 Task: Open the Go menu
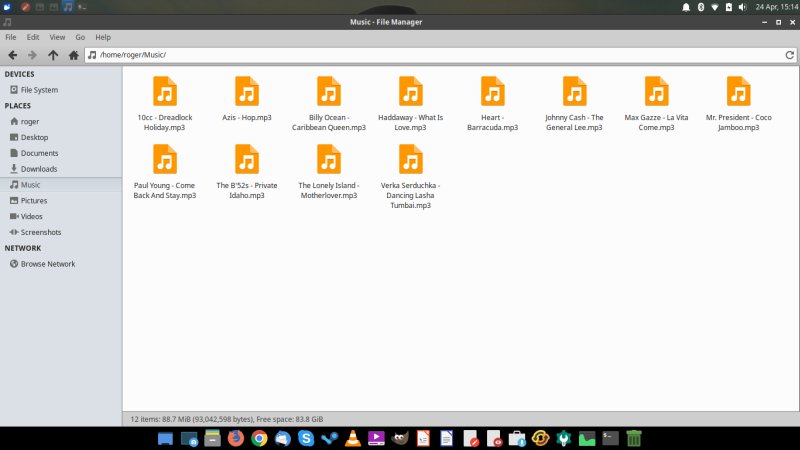tap(80, 37)
